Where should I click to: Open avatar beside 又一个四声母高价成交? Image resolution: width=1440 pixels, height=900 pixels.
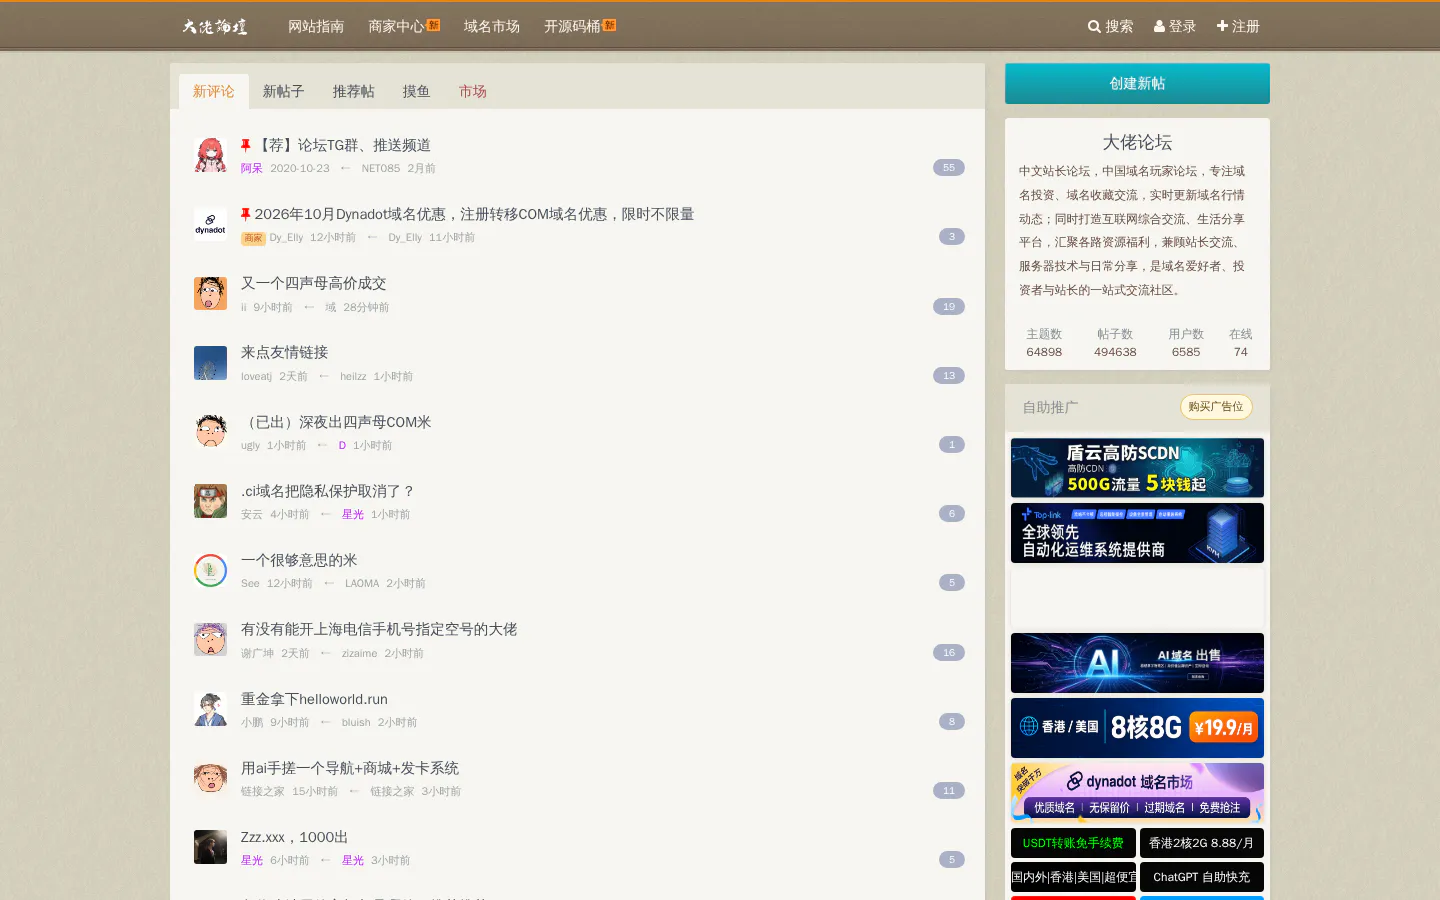(210, 293)
